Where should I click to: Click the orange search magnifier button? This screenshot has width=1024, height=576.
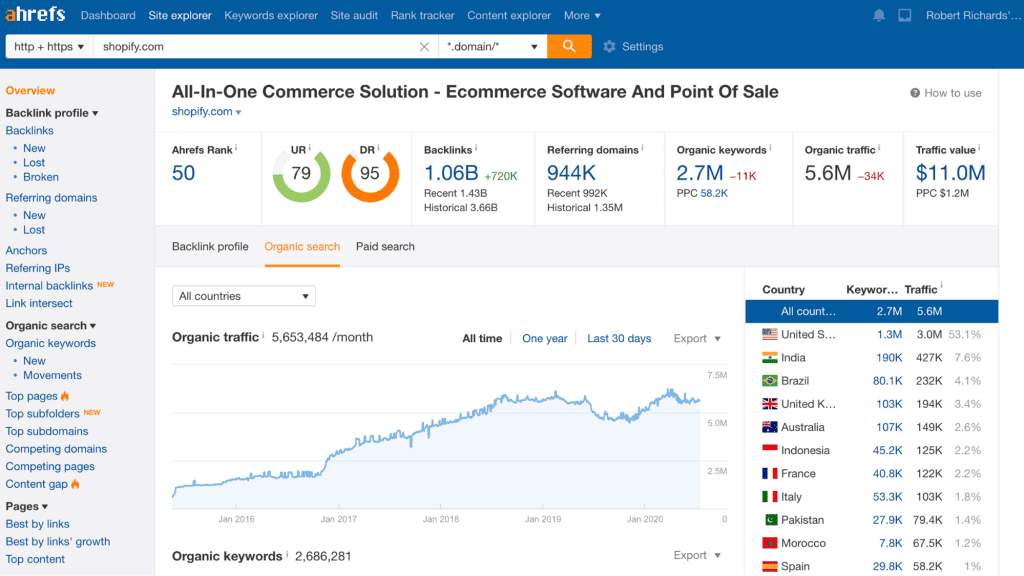coord(569,46)
